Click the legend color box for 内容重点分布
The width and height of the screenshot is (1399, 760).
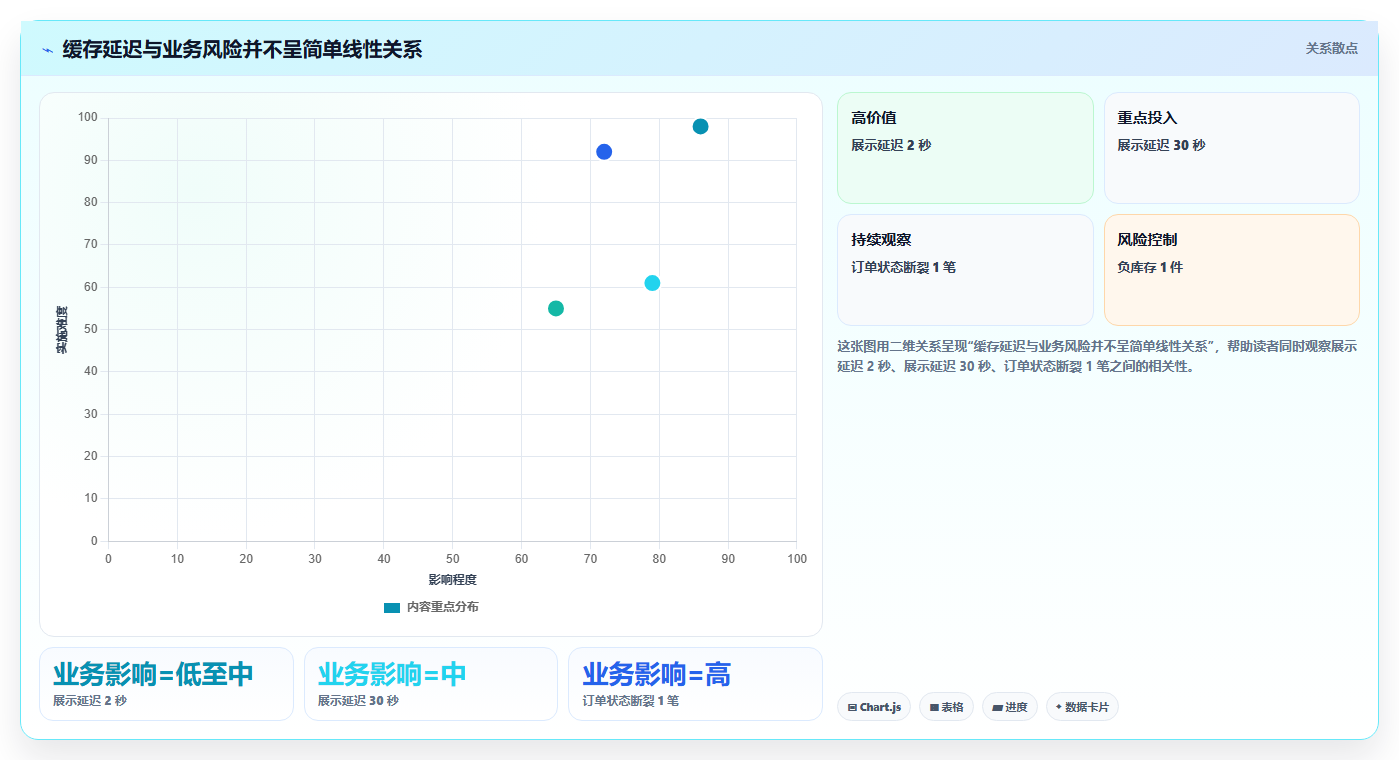(392, 608)
